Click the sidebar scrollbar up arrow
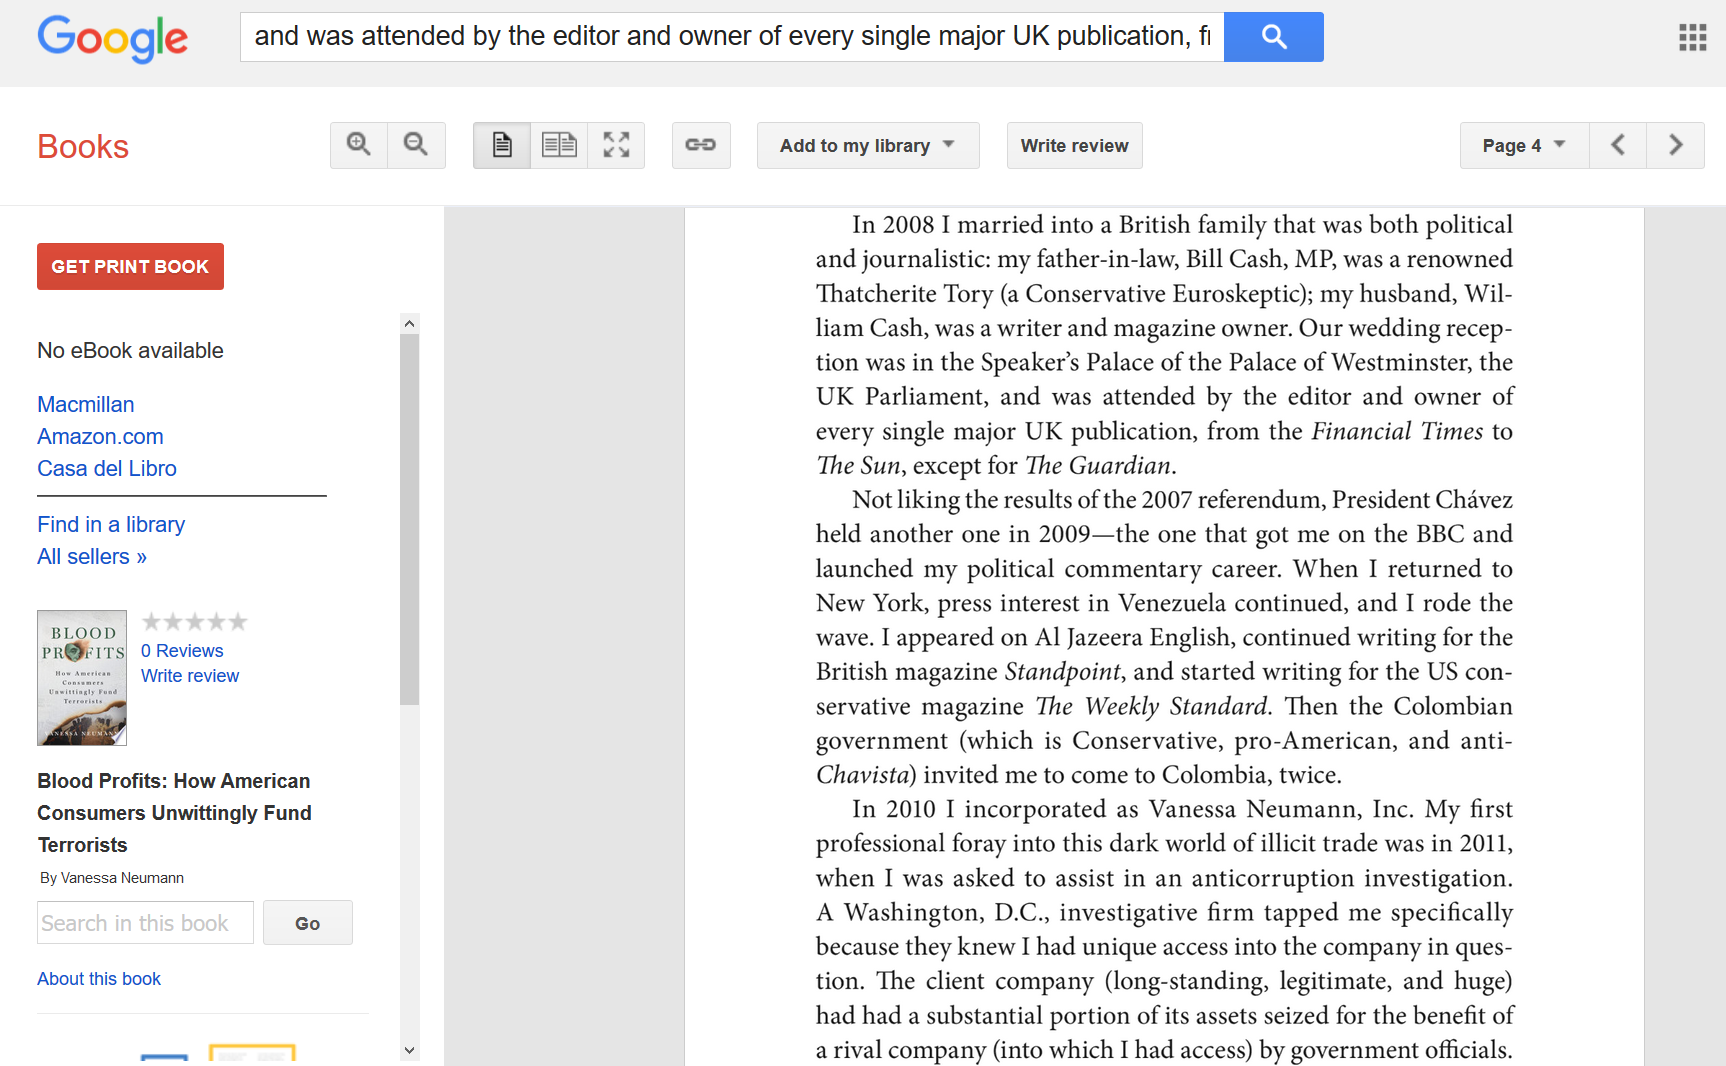 click(x=409, y=323)
